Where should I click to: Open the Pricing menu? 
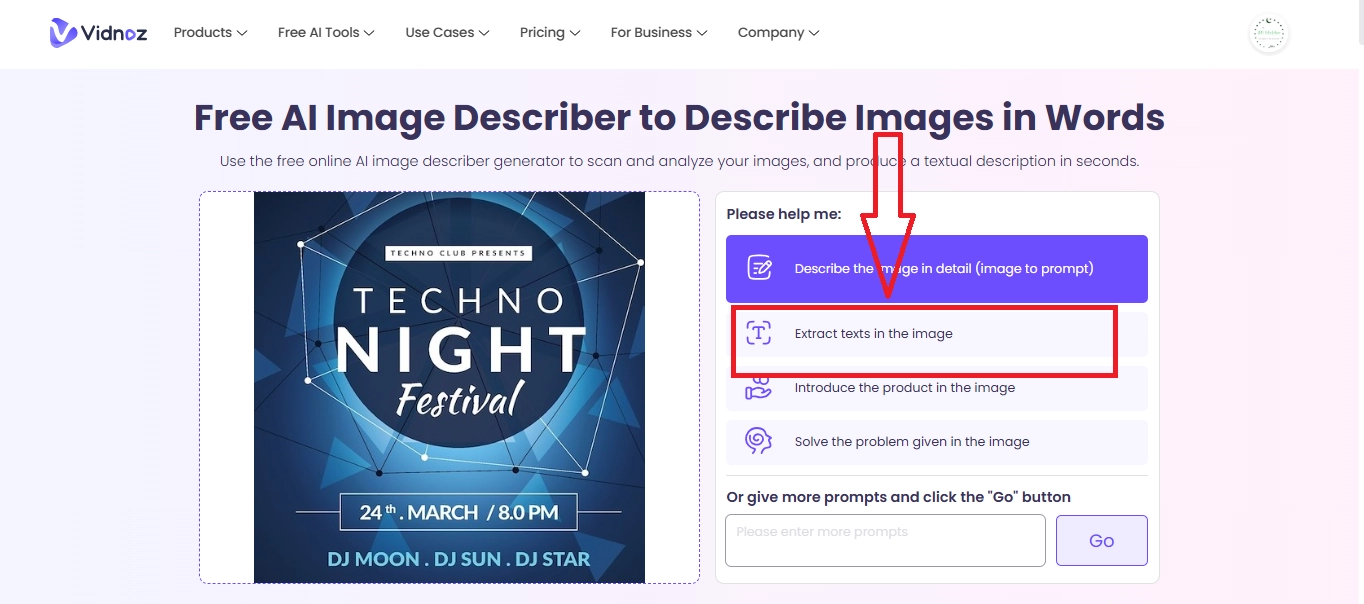pos(550,33)
